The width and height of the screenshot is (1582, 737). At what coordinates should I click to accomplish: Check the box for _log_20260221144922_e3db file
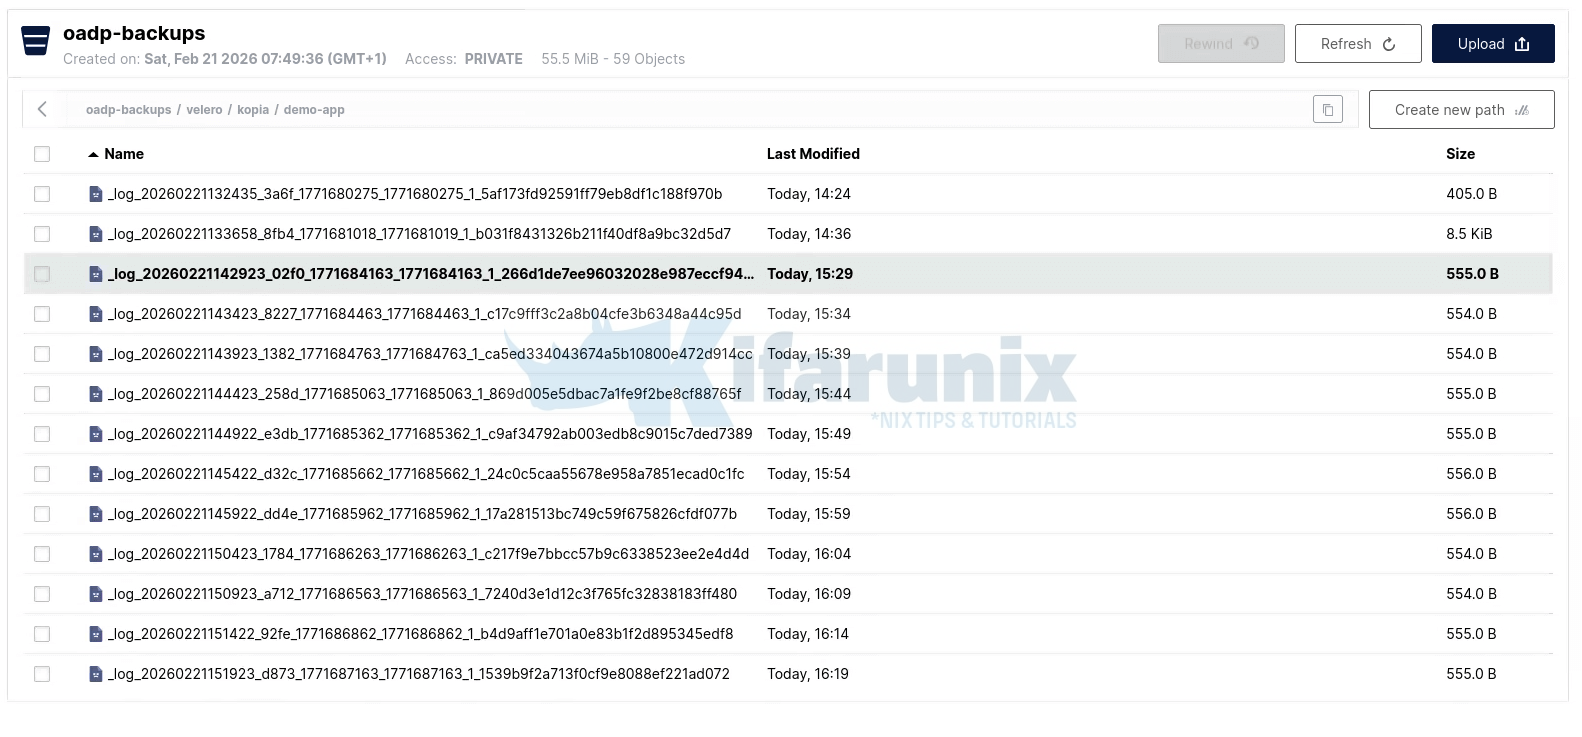pos(42,434)
